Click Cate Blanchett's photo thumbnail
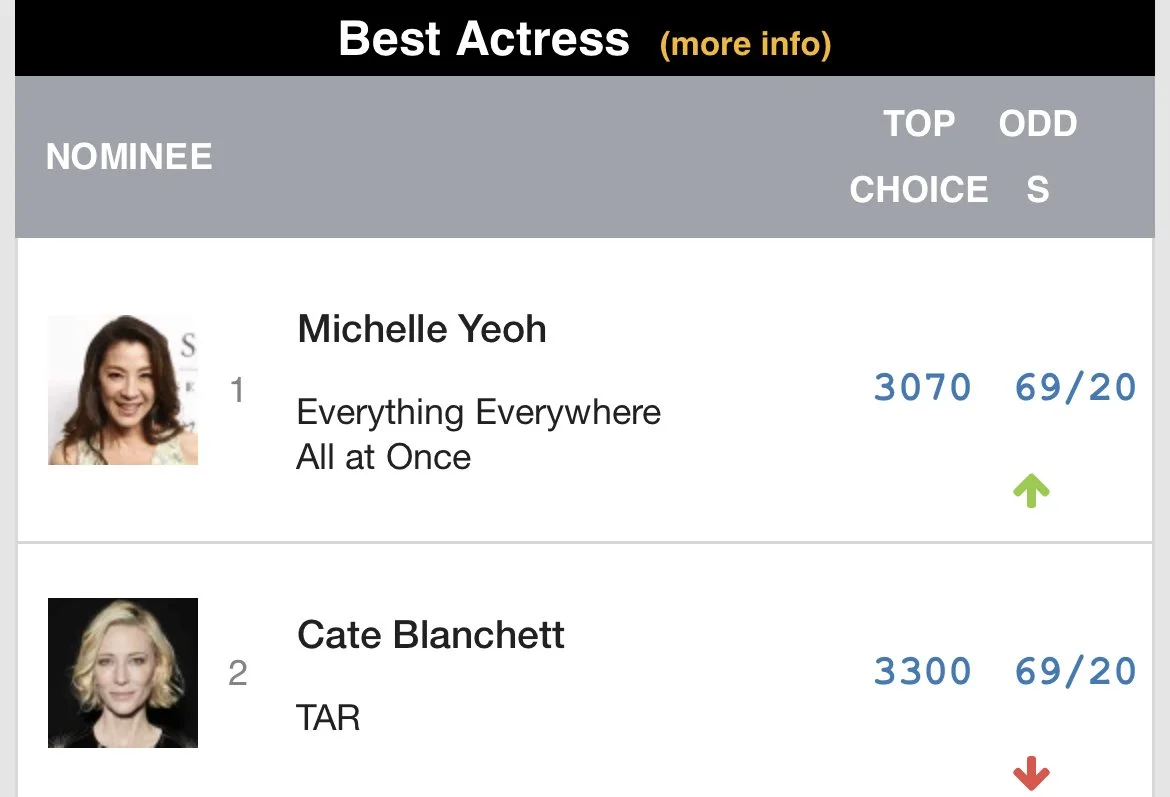Viewport: 1170px width, 797px height. tap(123, 672)
